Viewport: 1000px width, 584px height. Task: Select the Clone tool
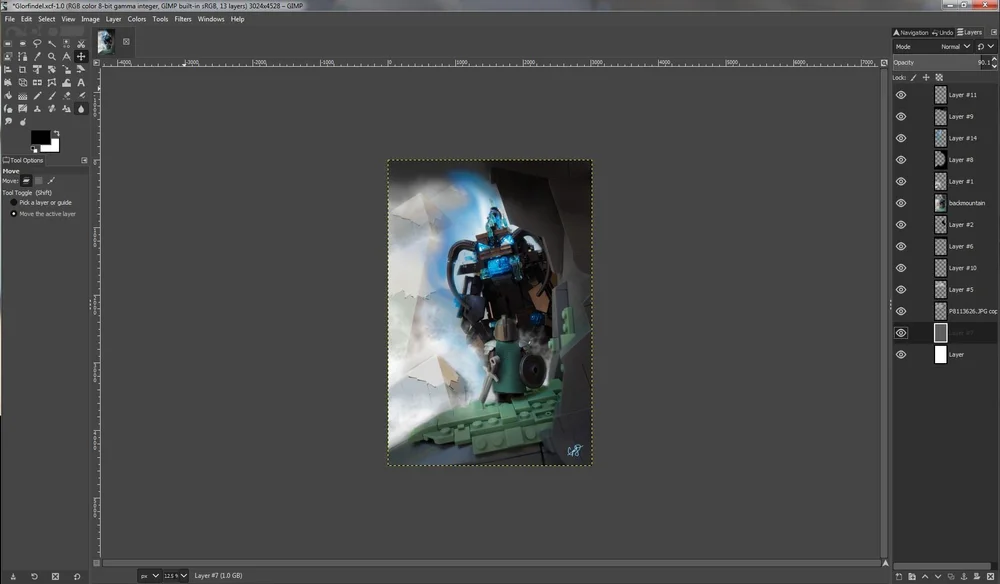37,107
